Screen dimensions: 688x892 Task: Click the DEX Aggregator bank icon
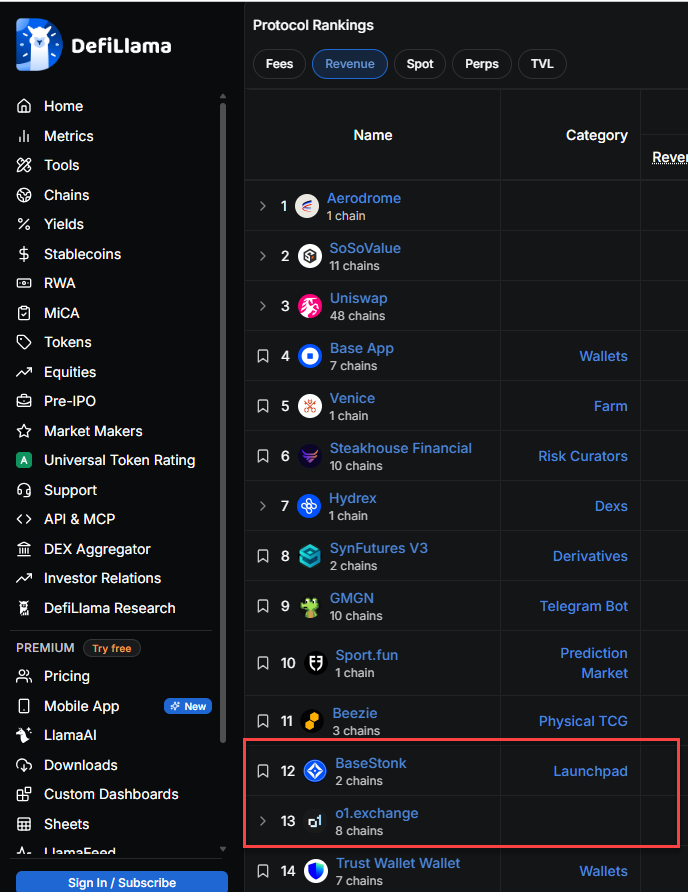24,549
